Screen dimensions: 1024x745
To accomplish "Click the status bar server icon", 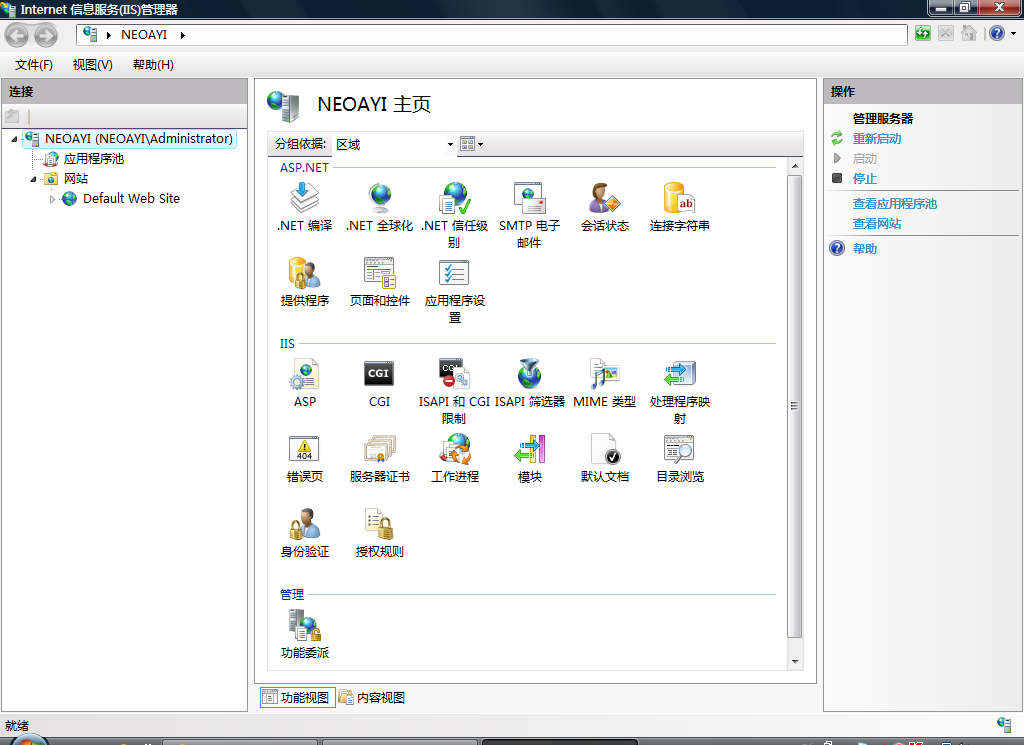I will tap(1004, 723).
